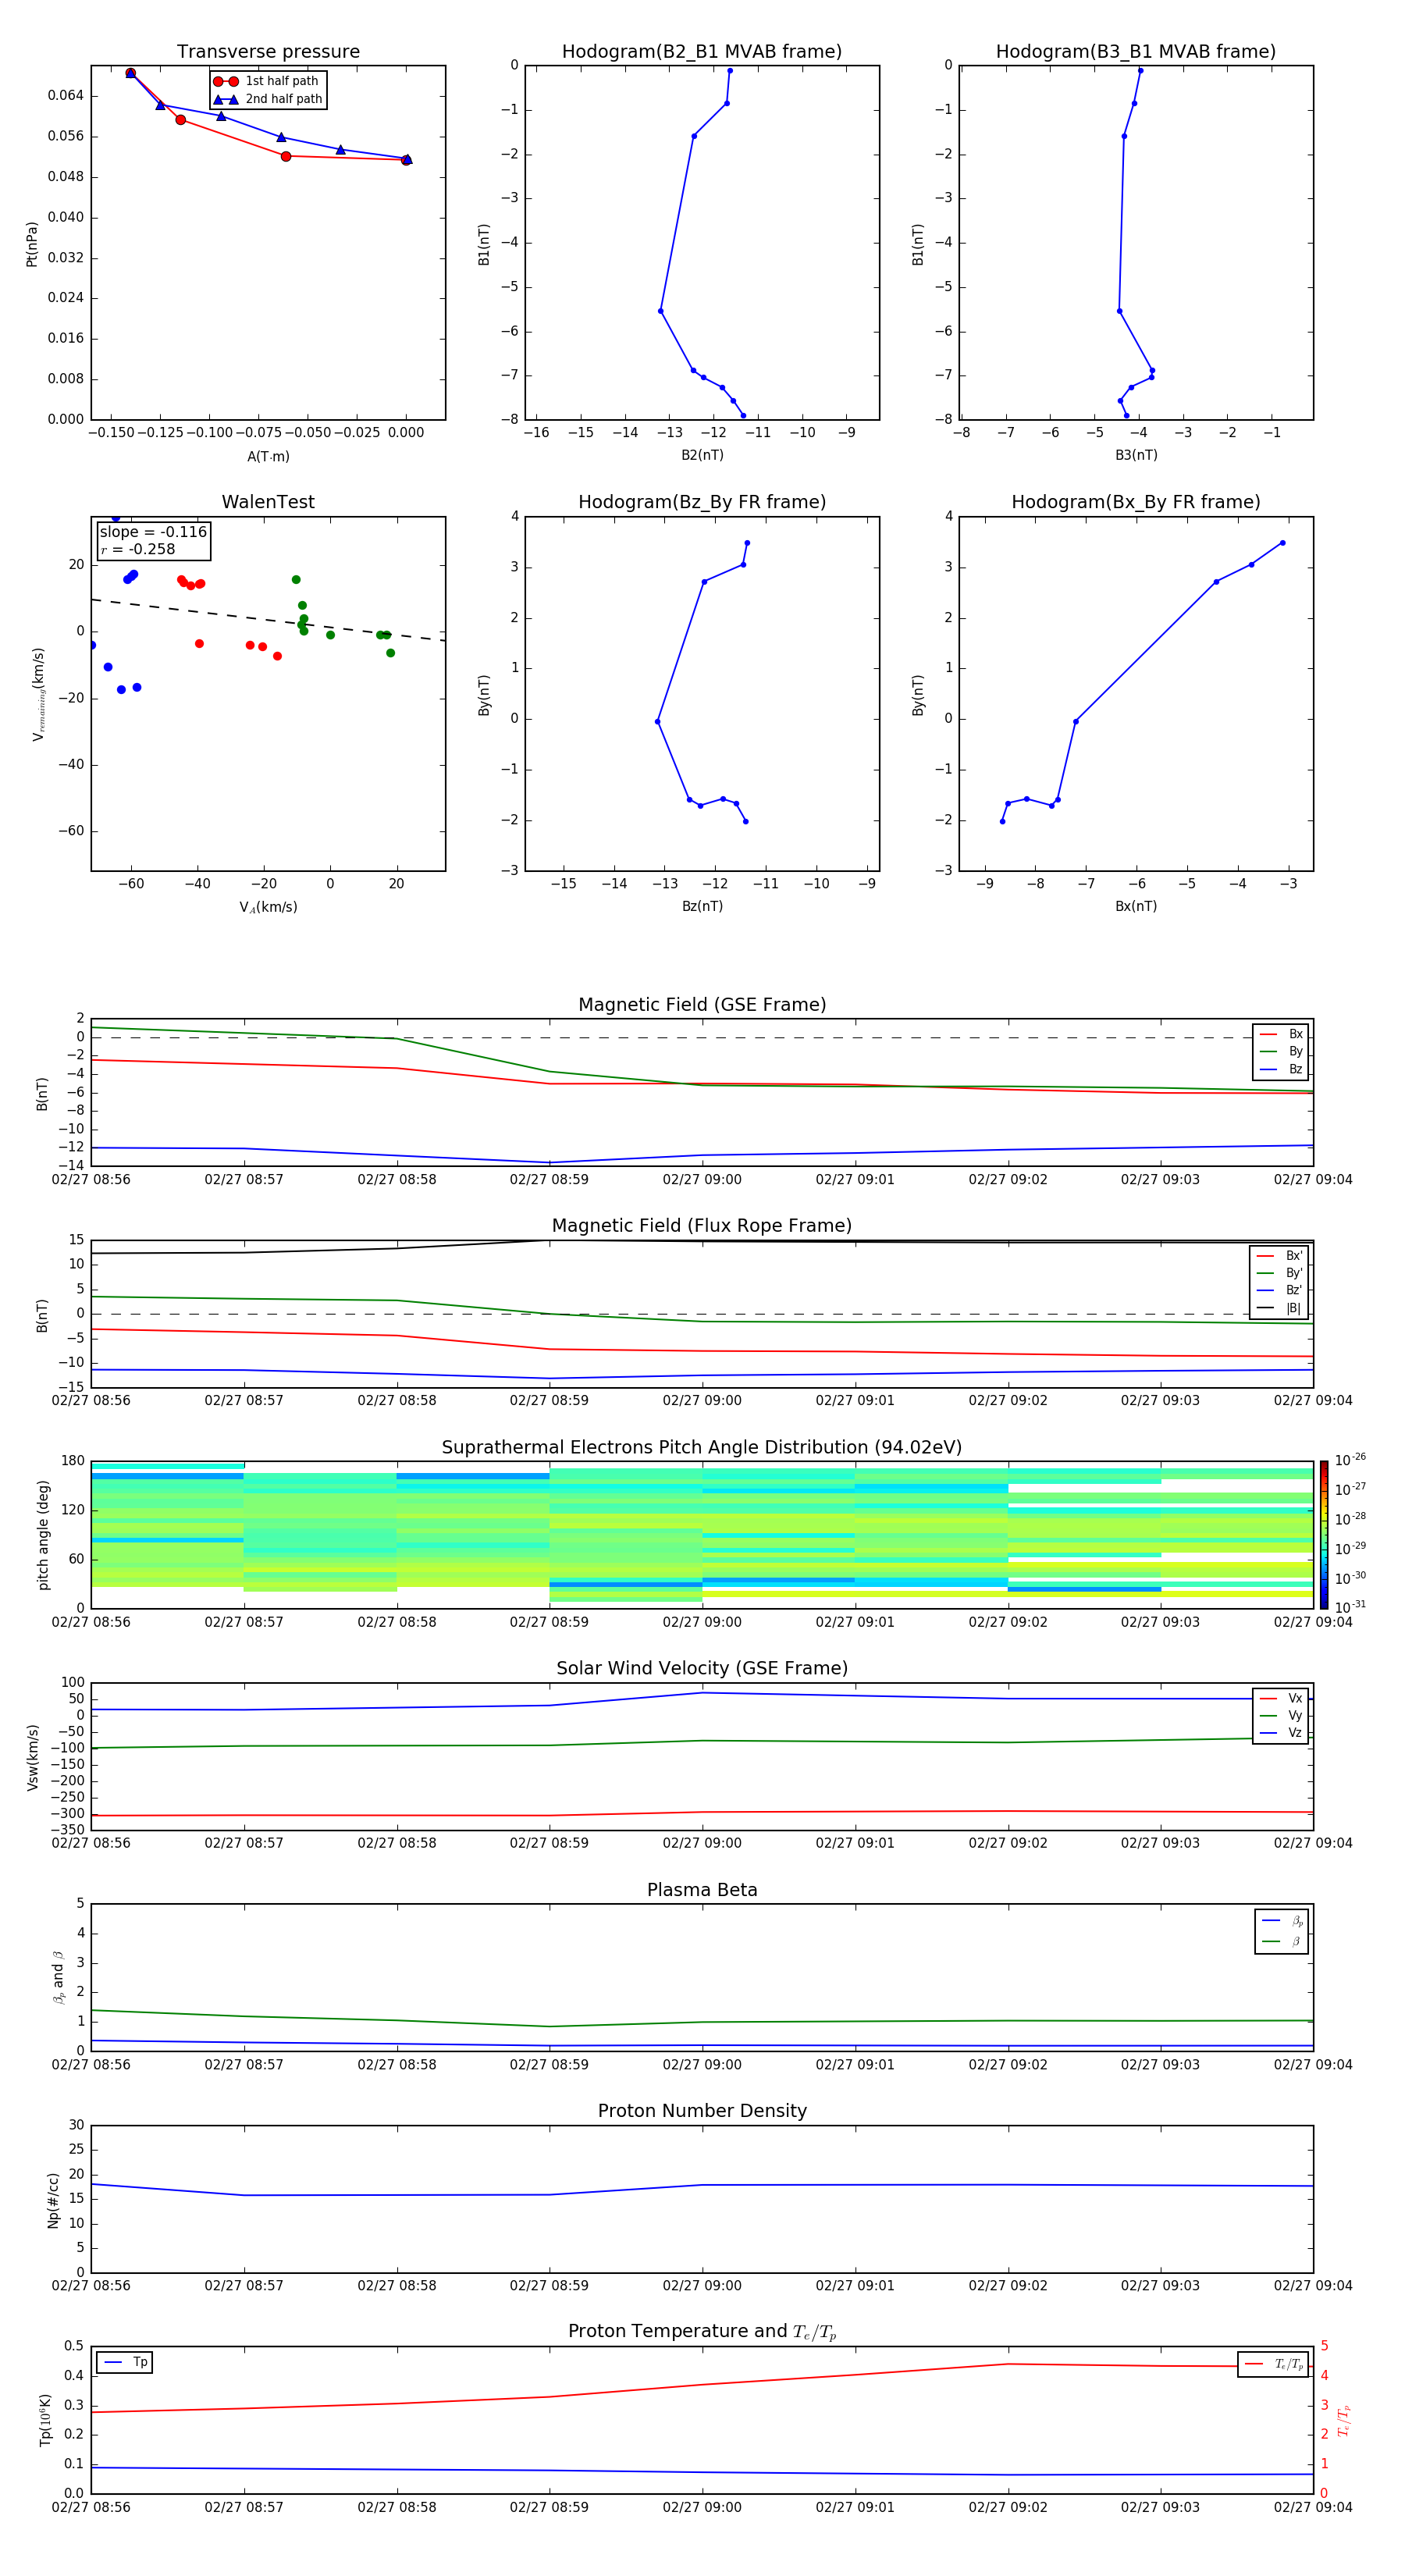Select the β_p legend entry in Plasma Beta
Screen dimensions: 1405x2576
1282,1921
